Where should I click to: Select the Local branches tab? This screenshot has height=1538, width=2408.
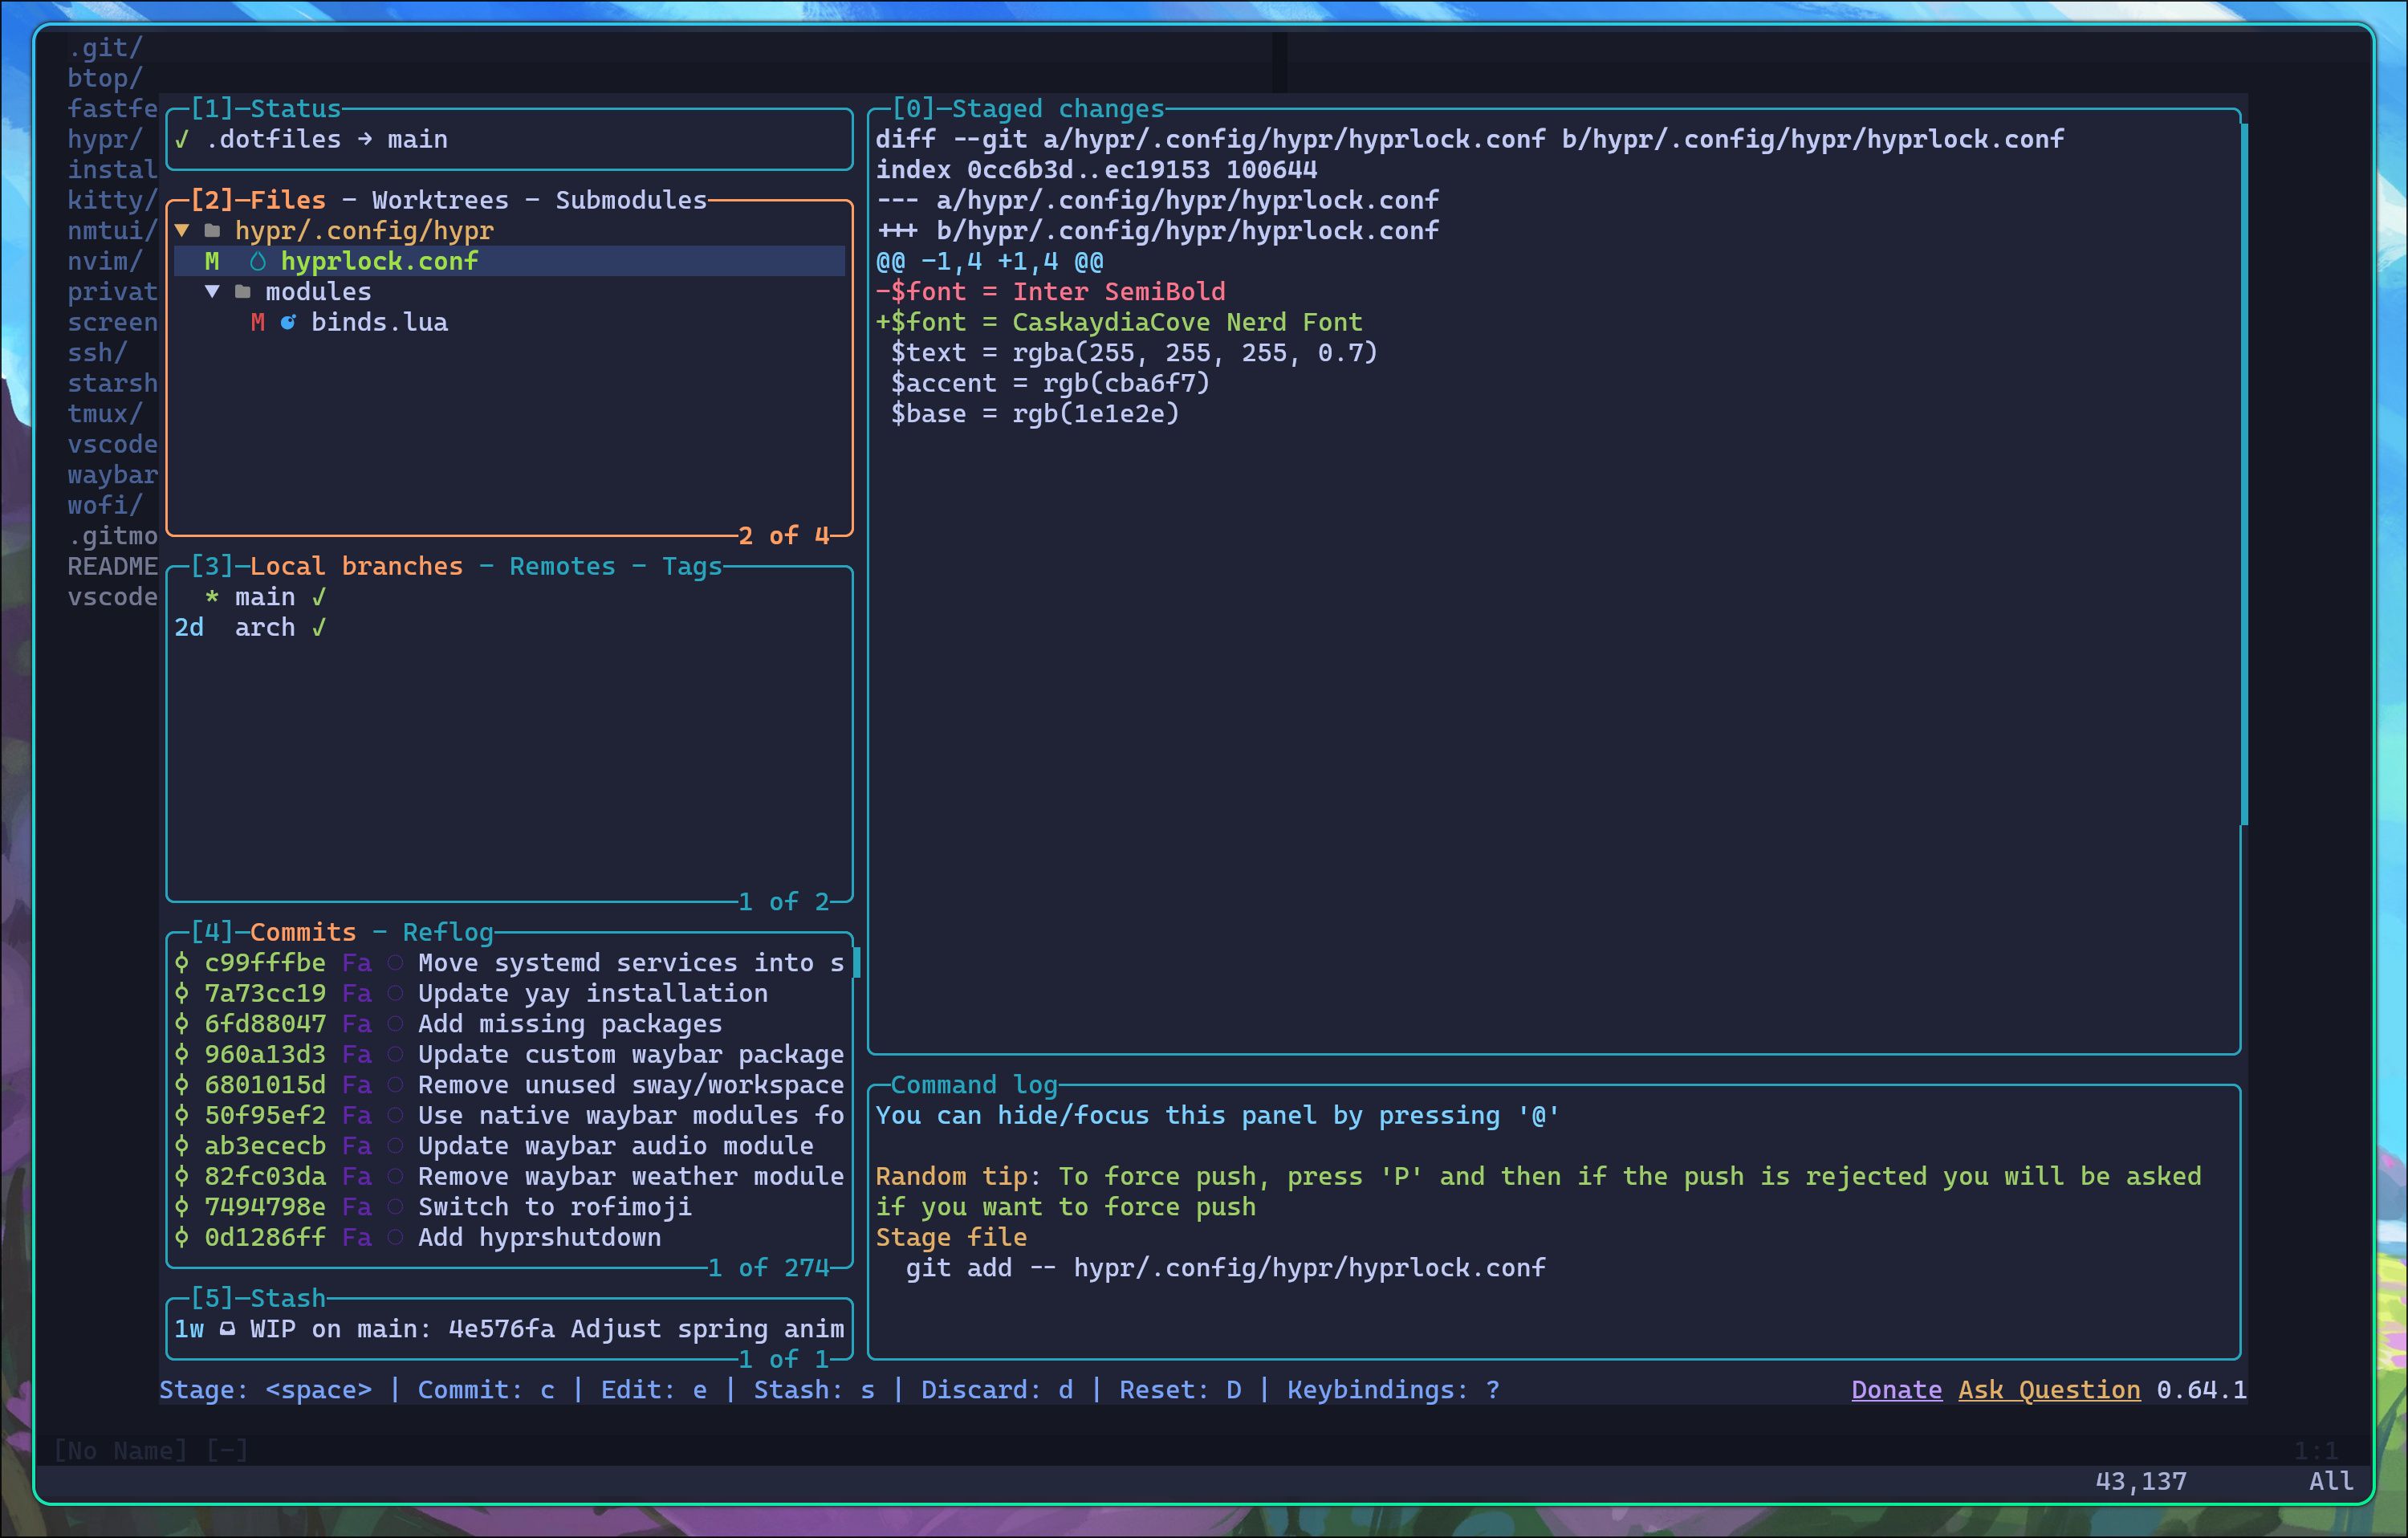[x=357, y=567]
